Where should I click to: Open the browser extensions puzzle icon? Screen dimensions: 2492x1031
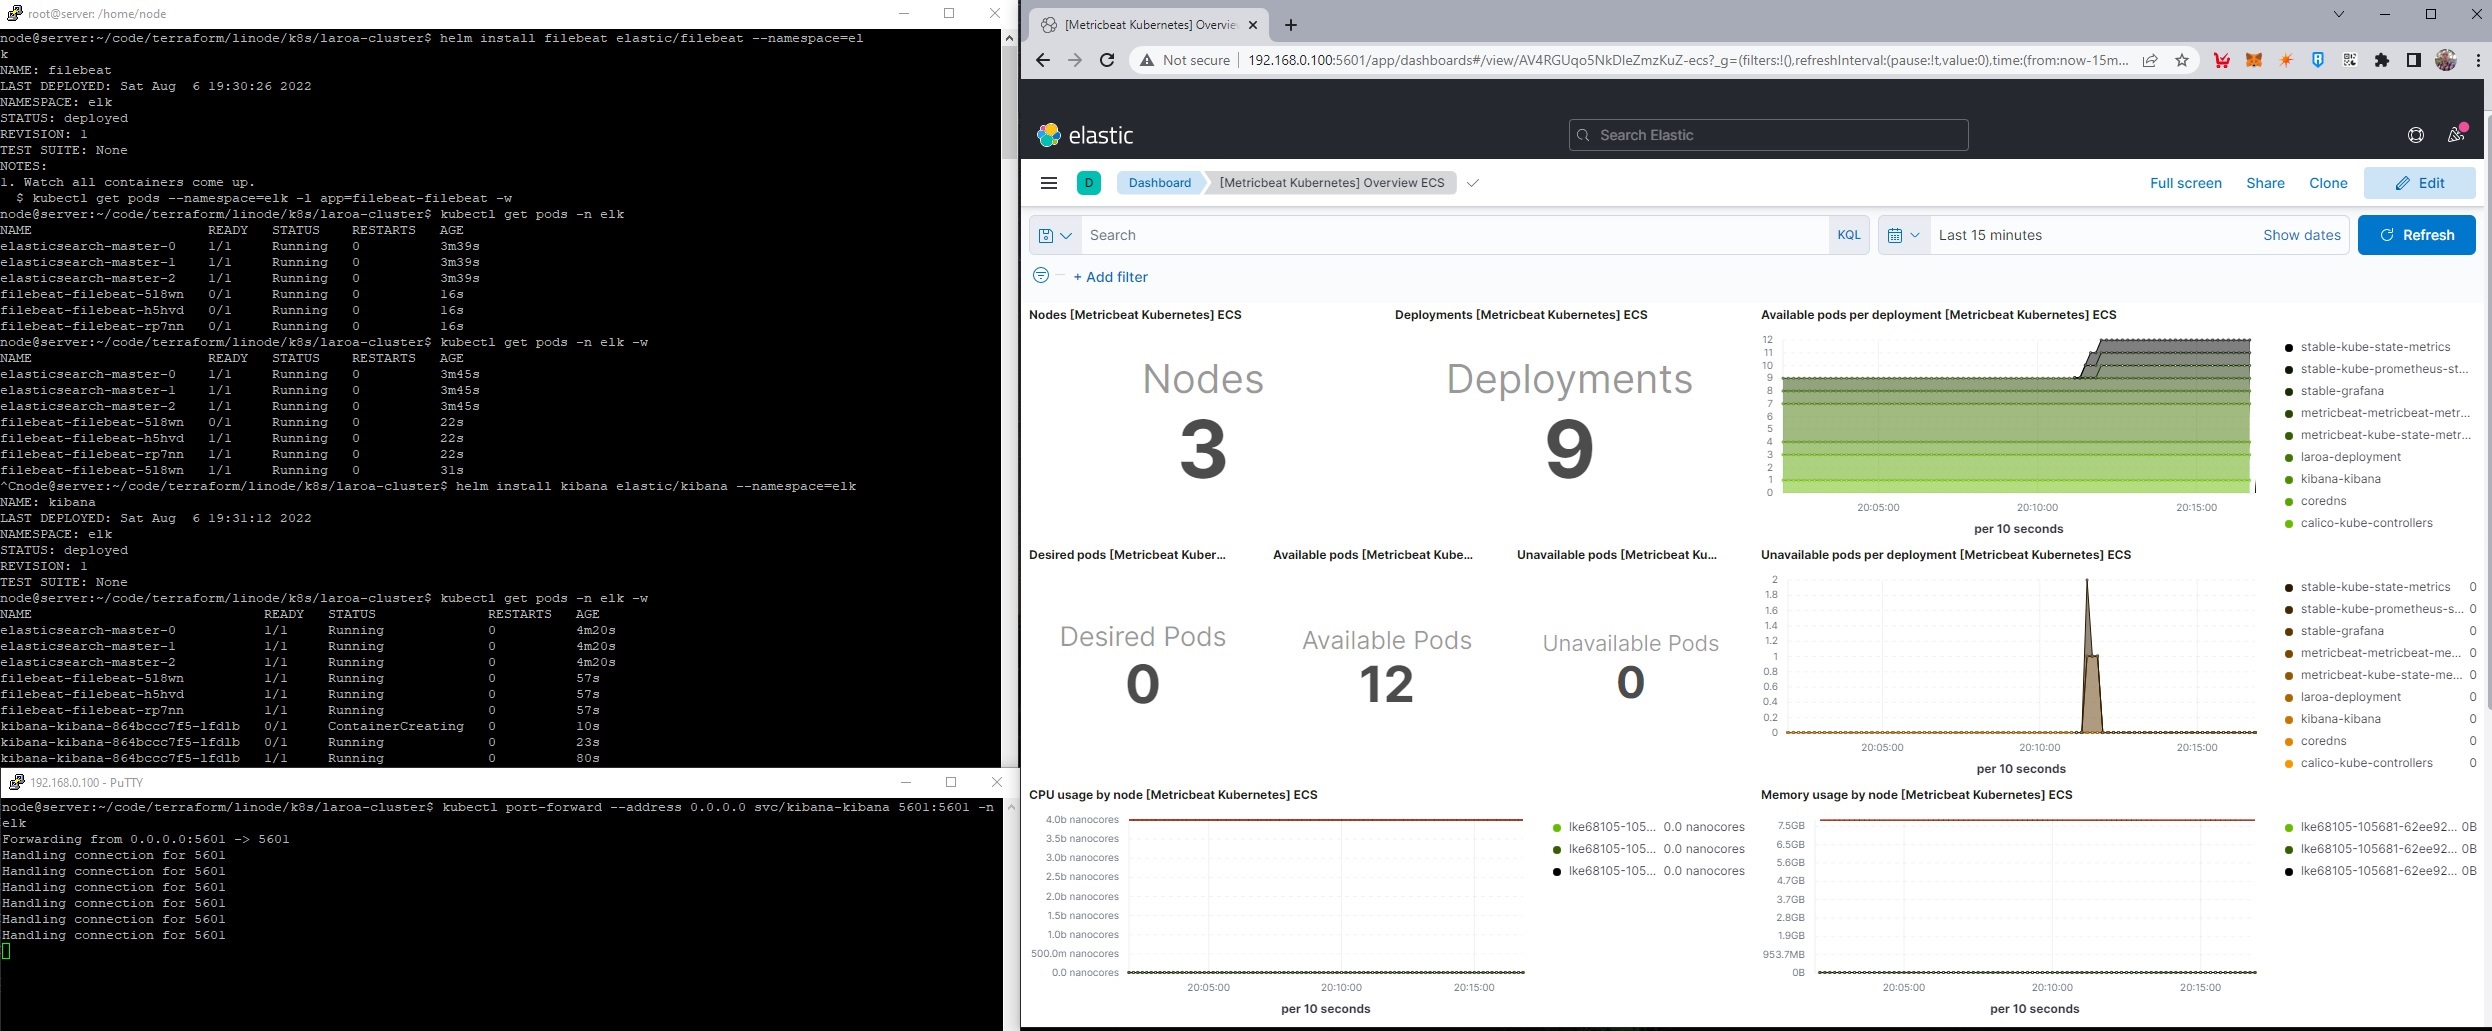pos(2382,60)
